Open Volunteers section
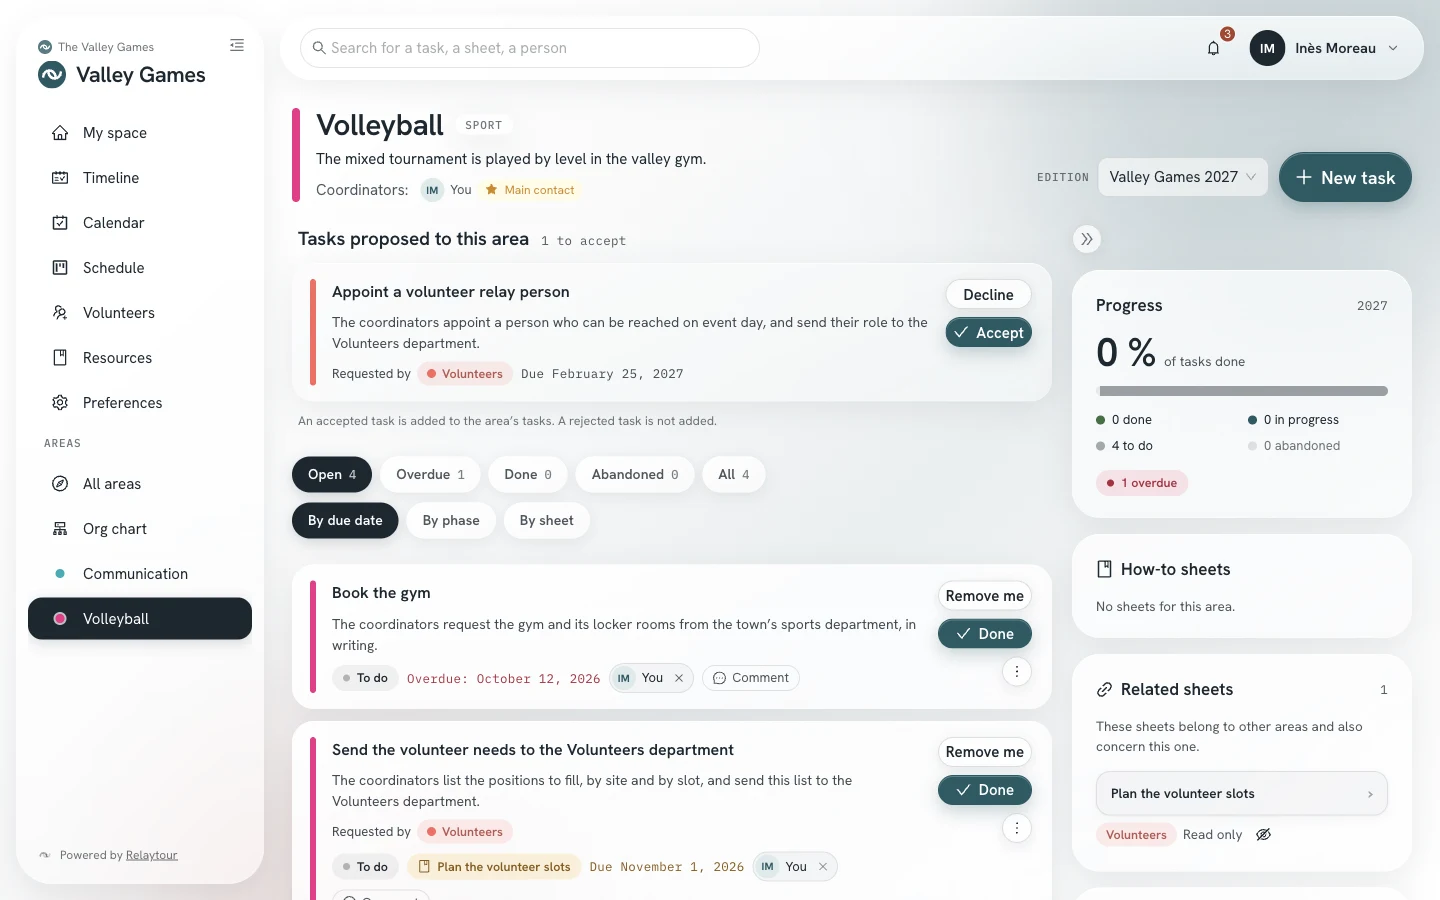Image resolution: width=1440 pixels, height=900 pixels. [x=140, y=313]
